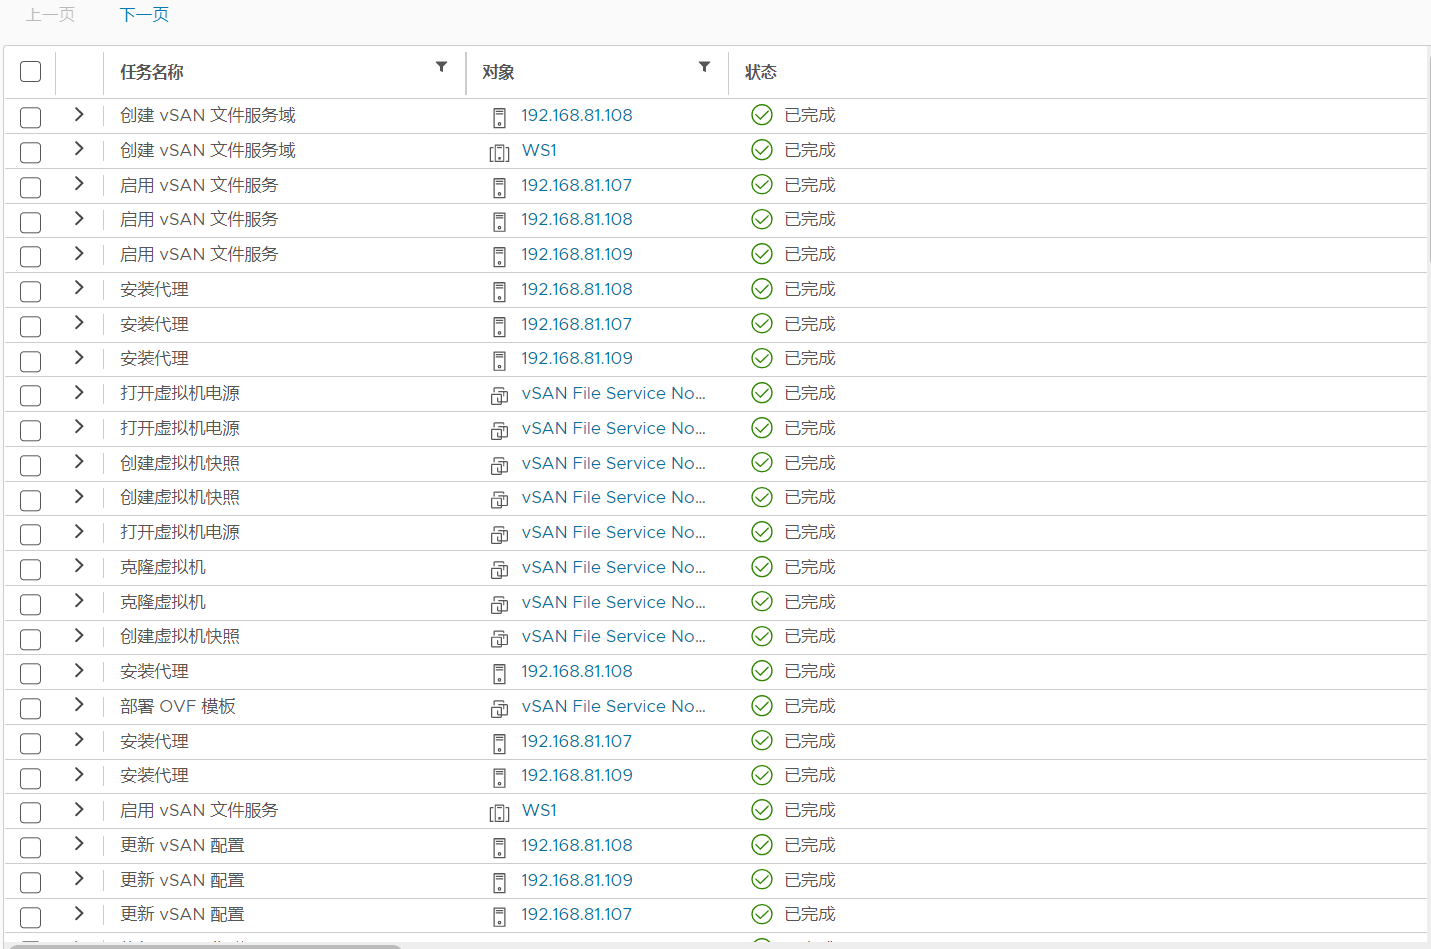Sort by the 任务名称 column header

[152, 72]
